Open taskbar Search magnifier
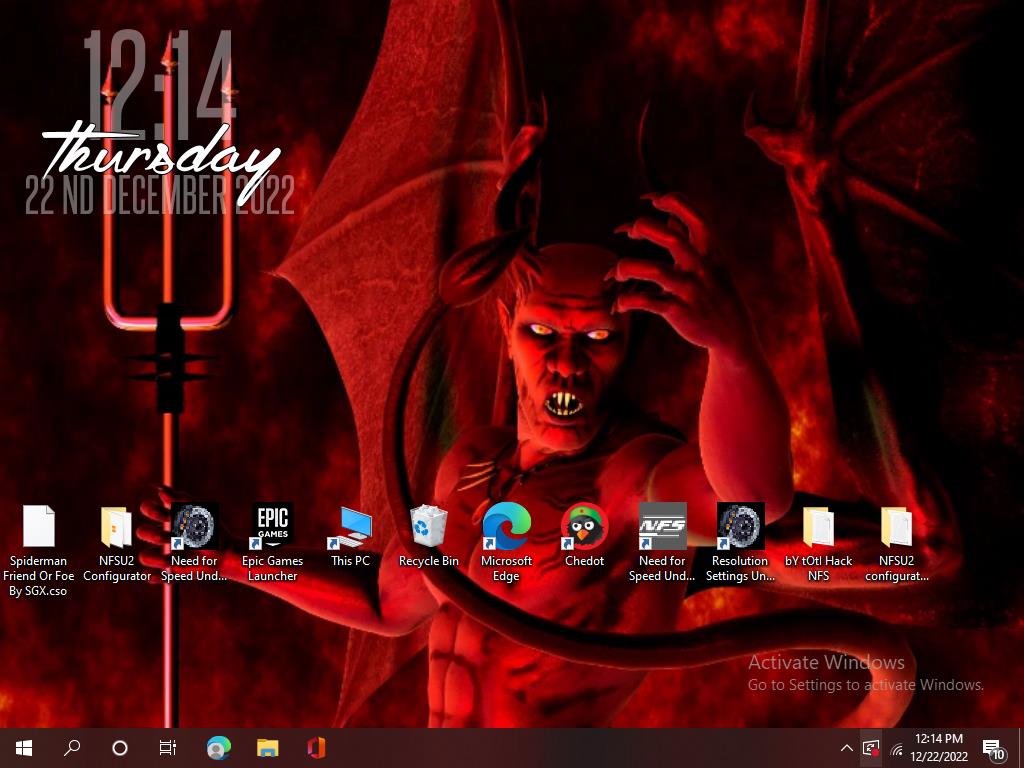 [x=72, y=748]
